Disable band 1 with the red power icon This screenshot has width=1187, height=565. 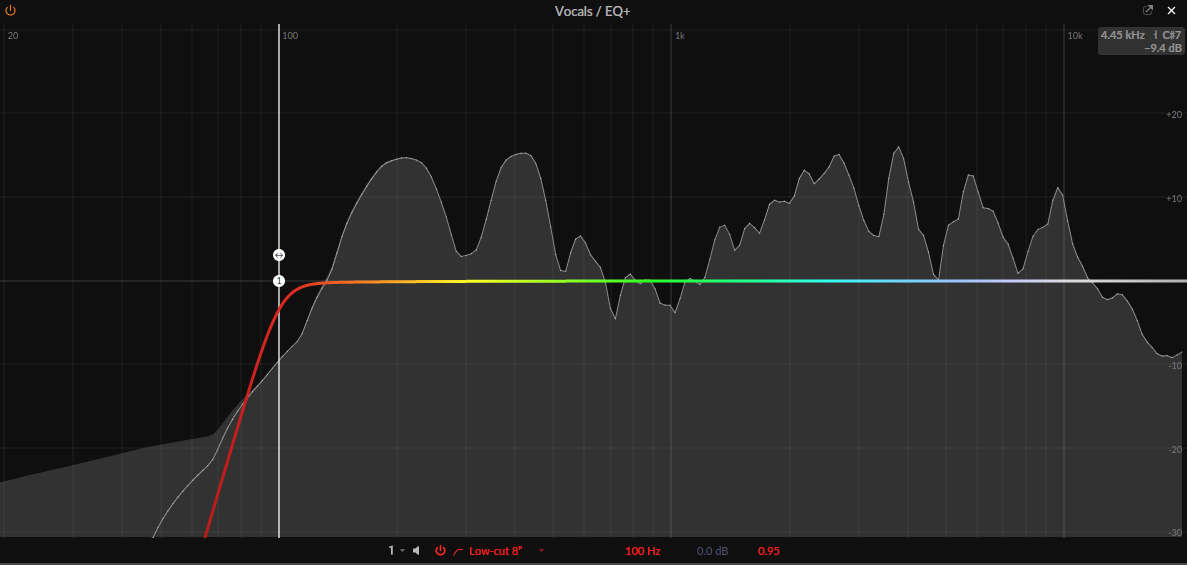pos(441,551)
